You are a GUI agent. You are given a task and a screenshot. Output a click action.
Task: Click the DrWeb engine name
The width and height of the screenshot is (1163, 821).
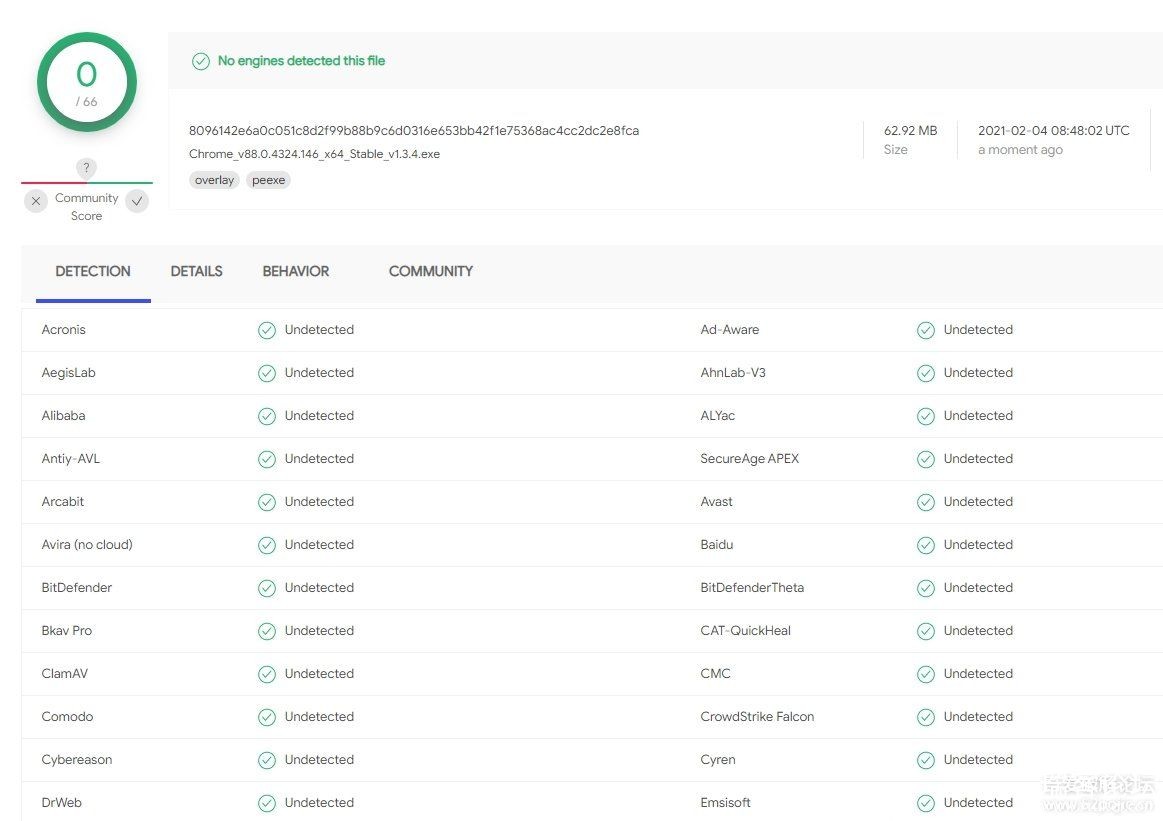(x=62, y=803)
